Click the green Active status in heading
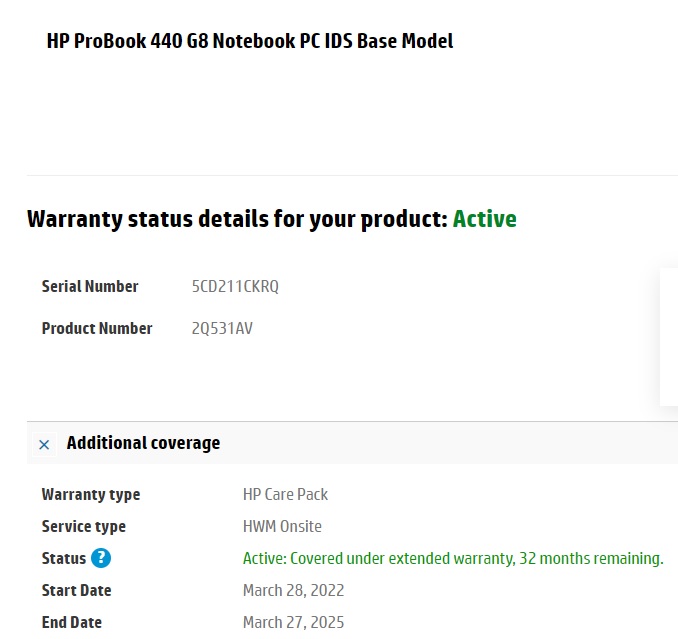Screen dimensions: 678x639 [484, 219]
